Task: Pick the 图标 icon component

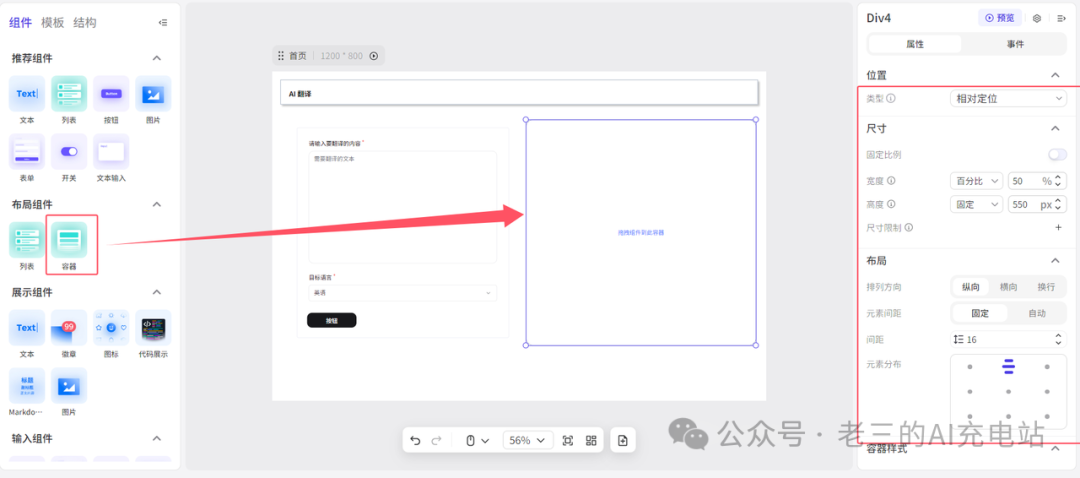Action: tap(111, 327)
